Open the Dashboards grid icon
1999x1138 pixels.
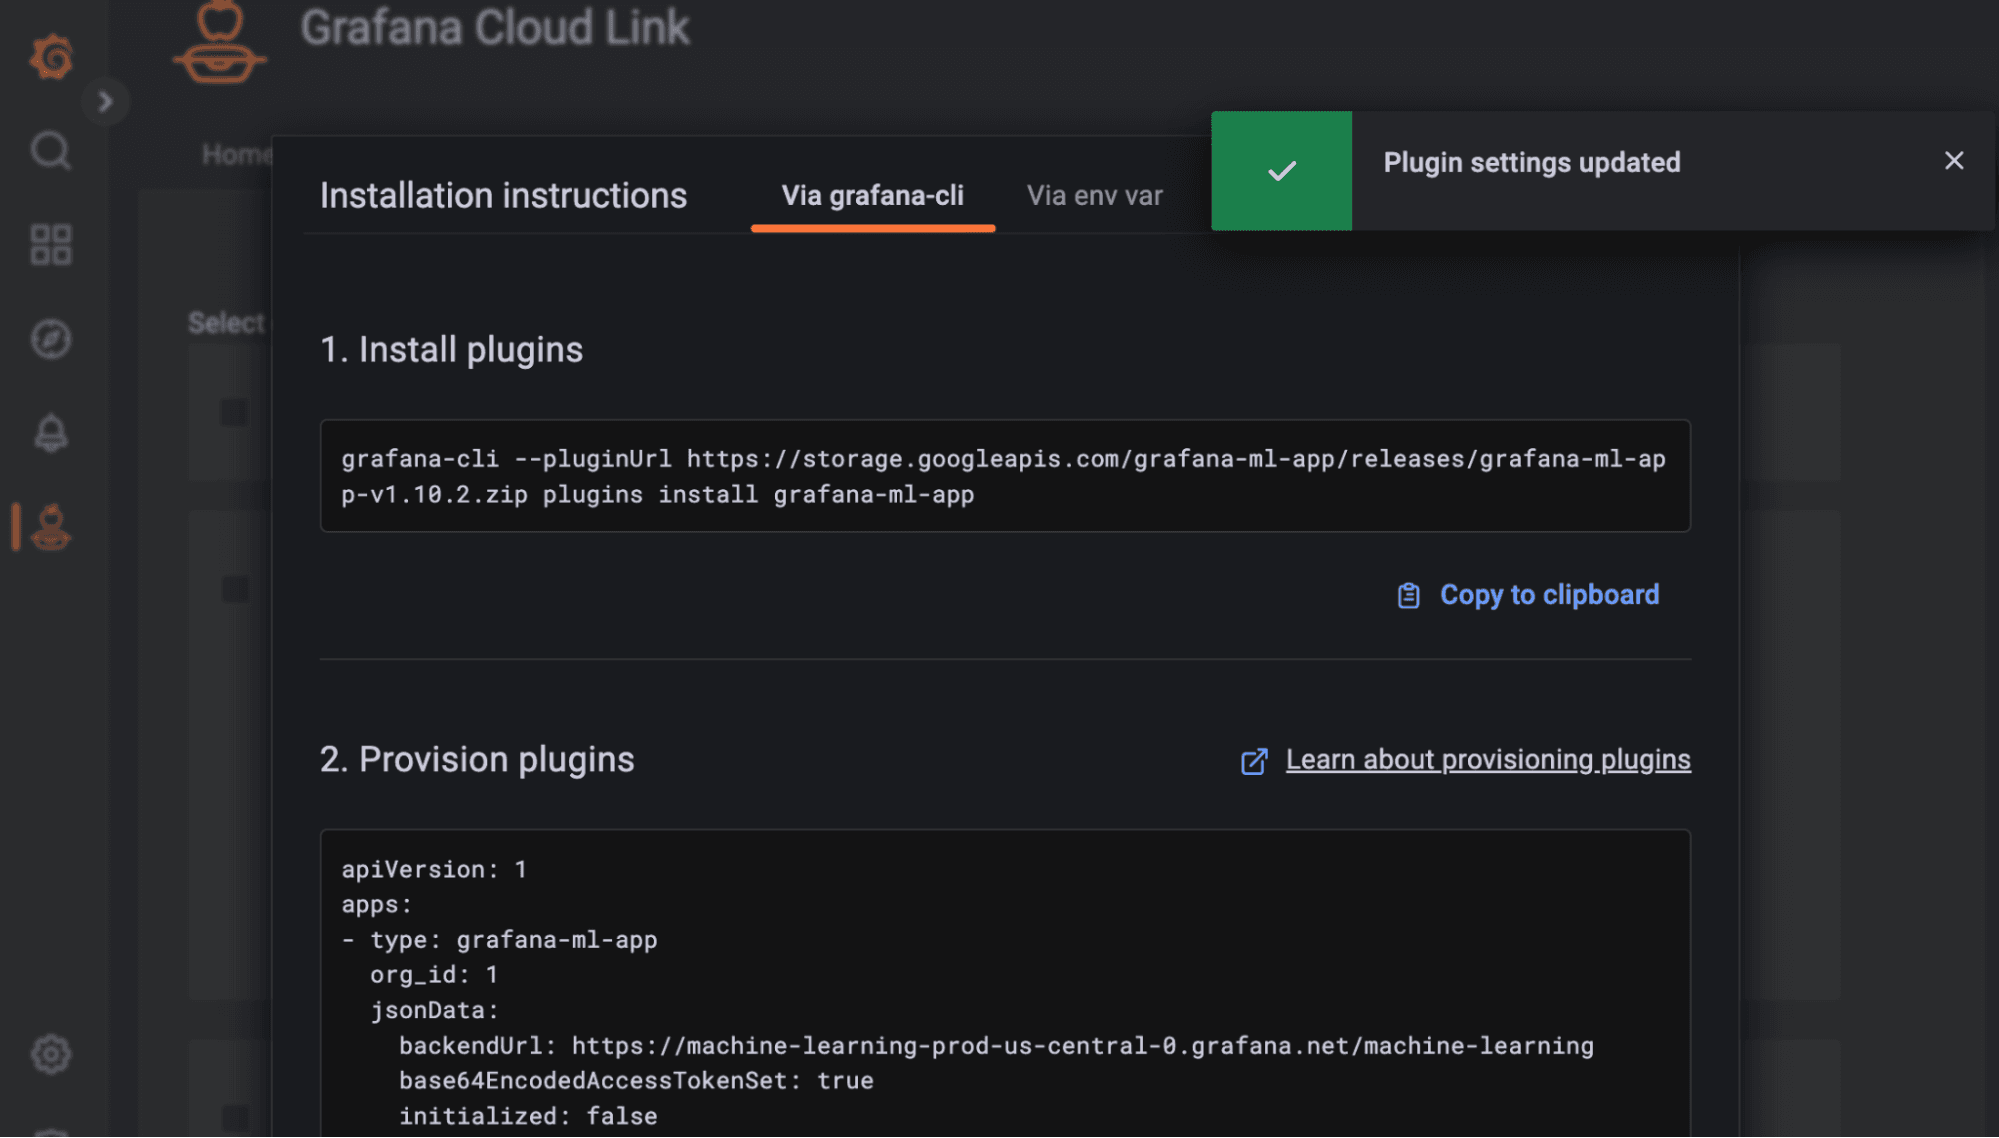pos(51,245)
